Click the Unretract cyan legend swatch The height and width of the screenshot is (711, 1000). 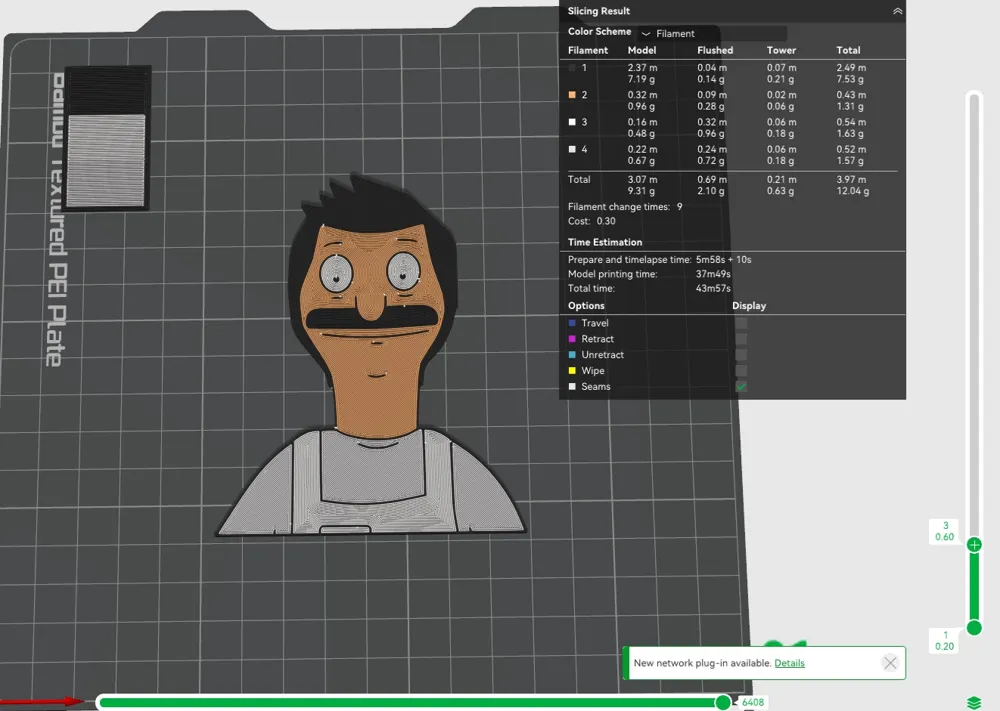(x=572, y=355)
